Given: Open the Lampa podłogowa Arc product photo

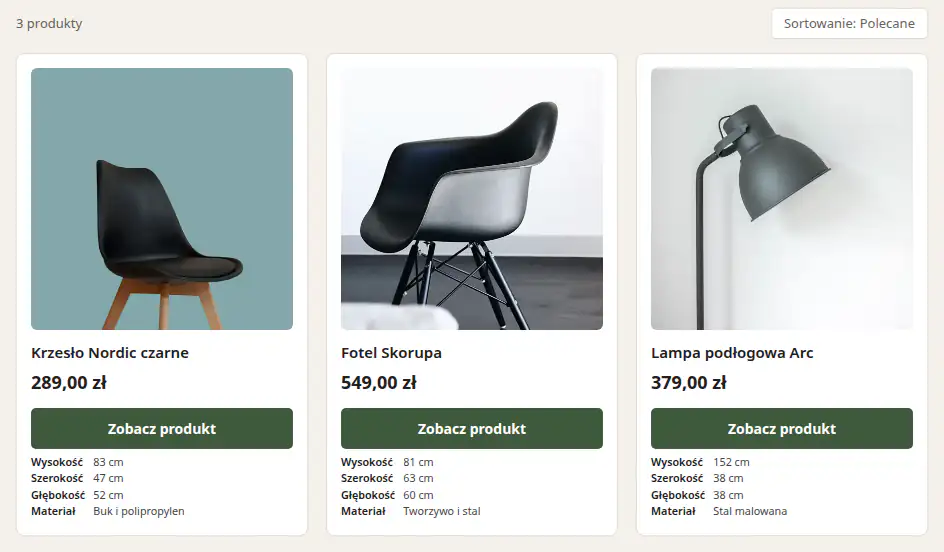Looking at the screenshot, I should click(781, 199).
